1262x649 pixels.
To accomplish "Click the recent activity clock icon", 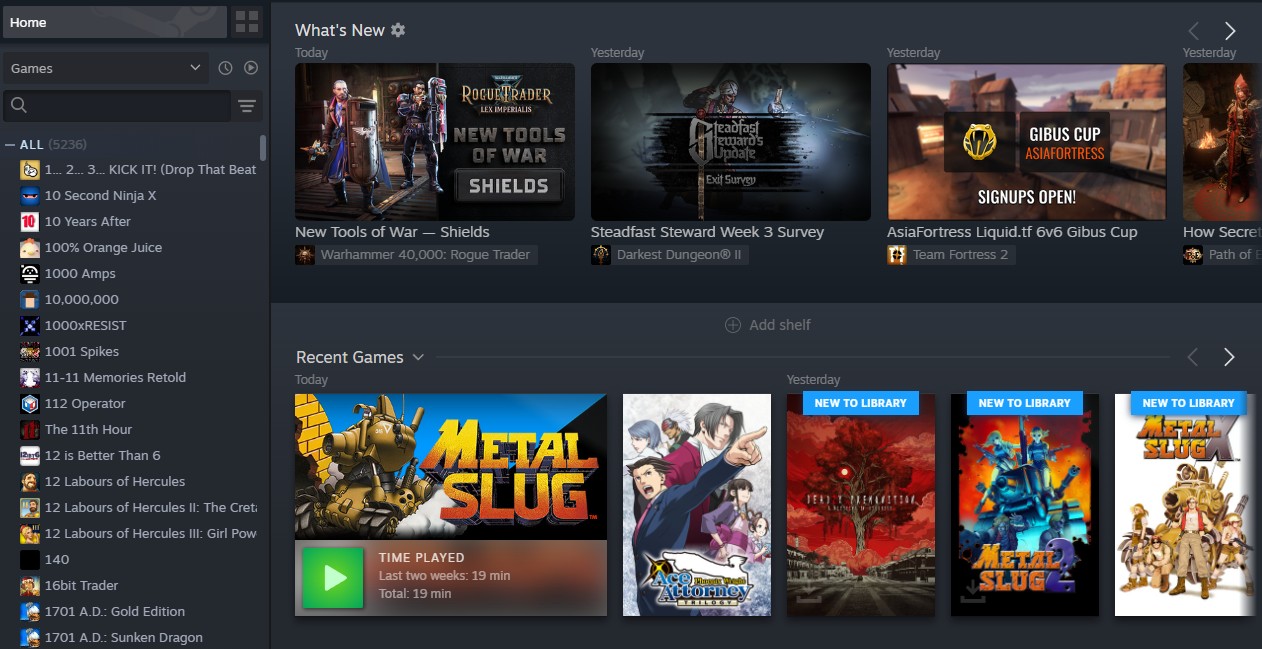I will [x=225, y=68].
